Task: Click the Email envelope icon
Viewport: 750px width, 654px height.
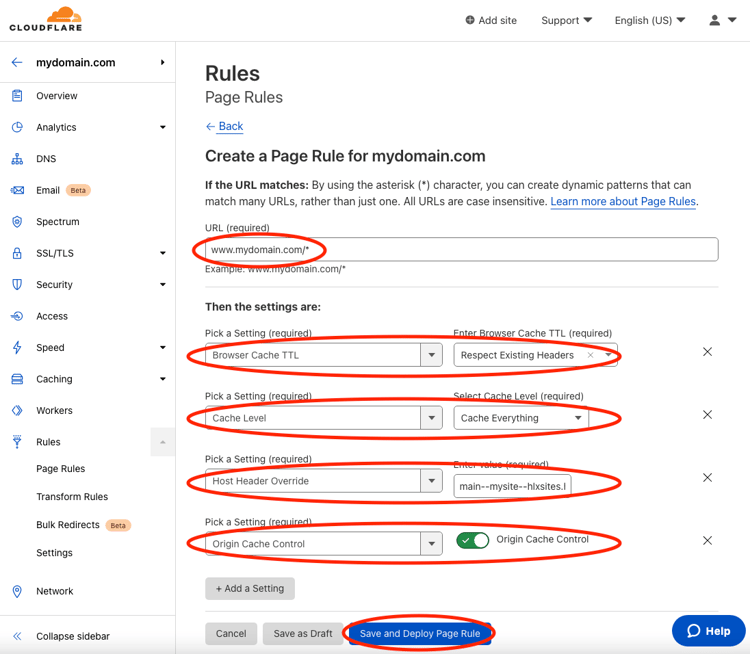Action: [17, 190]
